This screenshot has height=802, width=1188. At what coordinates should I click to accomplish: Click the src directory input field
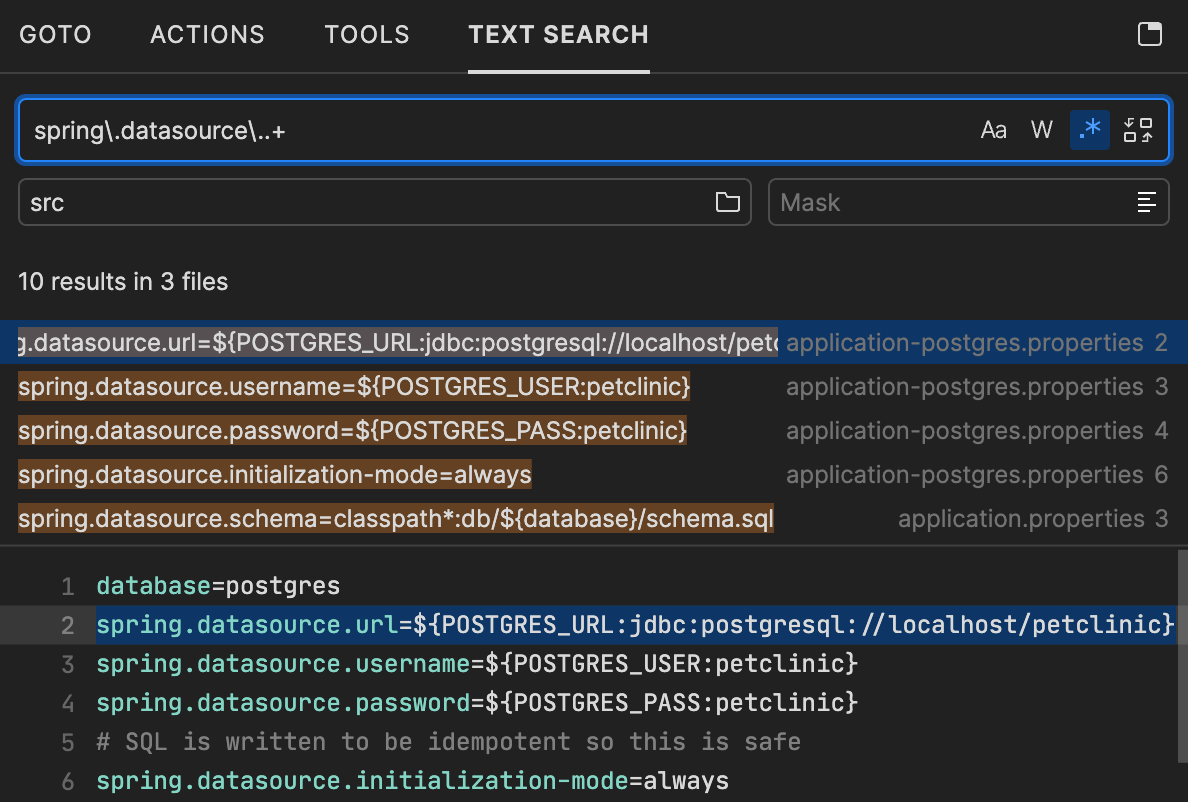pos(360,202)
